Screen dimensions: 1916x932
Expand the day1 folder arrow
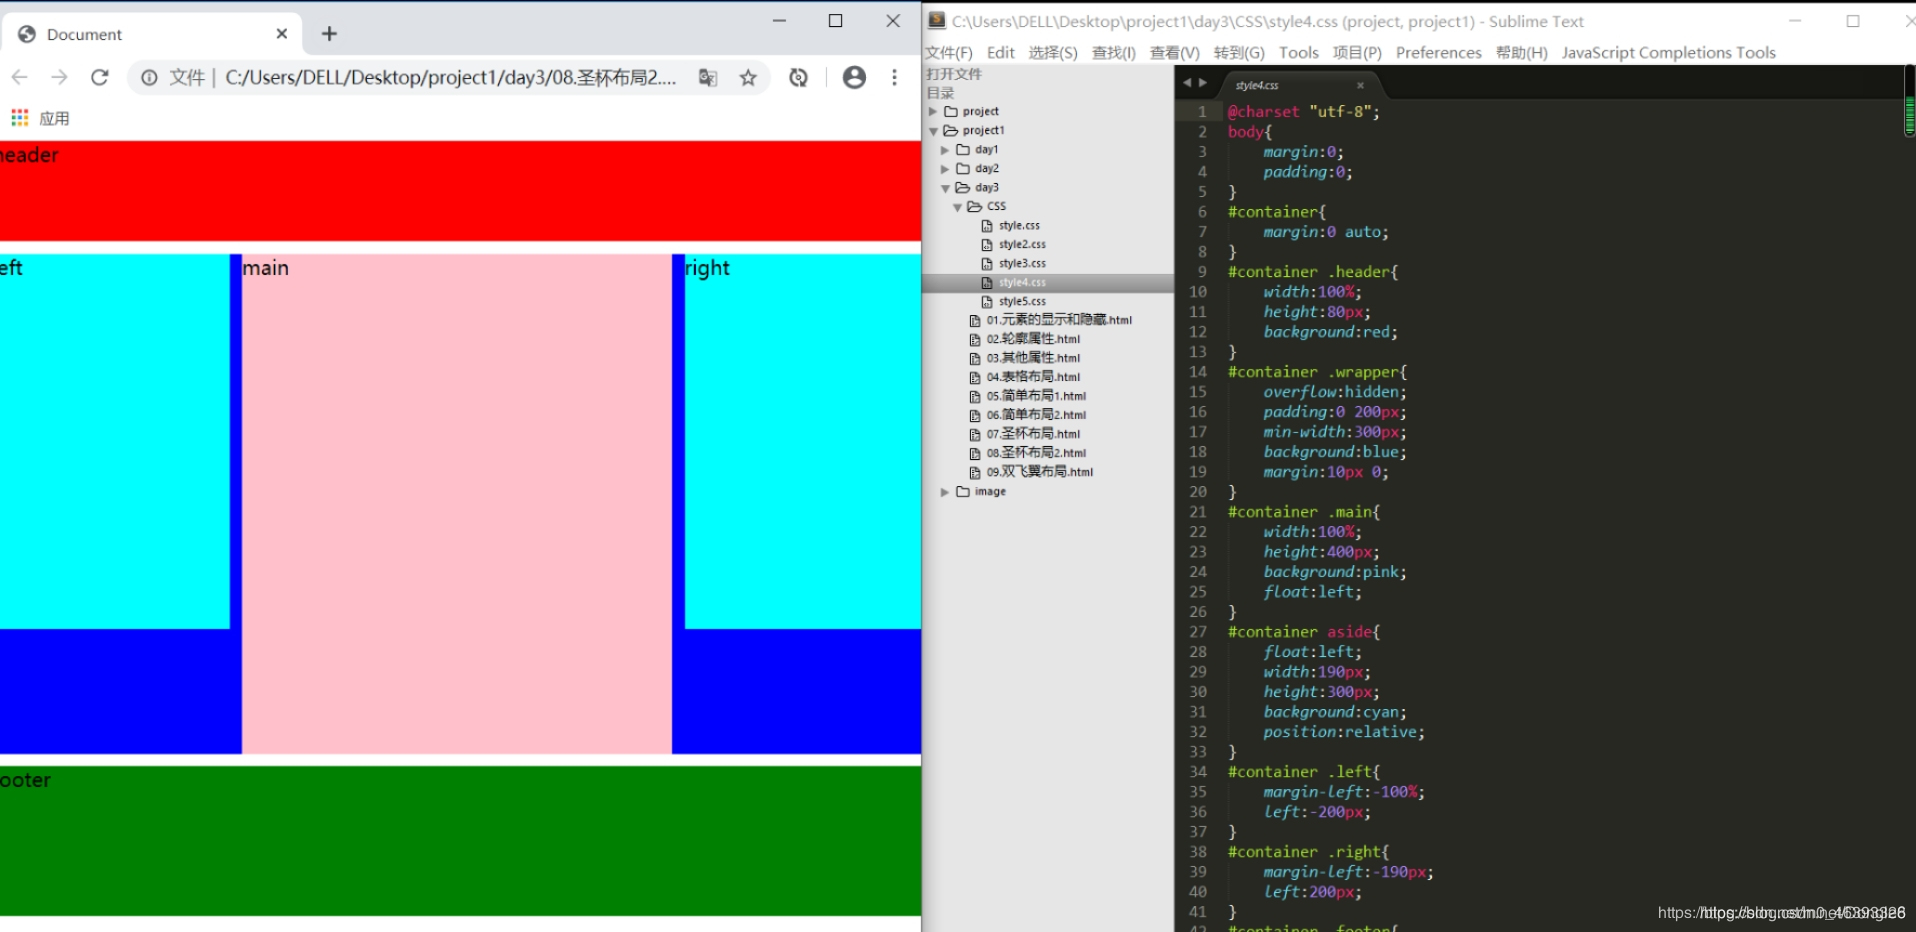(x=945, y=149)
